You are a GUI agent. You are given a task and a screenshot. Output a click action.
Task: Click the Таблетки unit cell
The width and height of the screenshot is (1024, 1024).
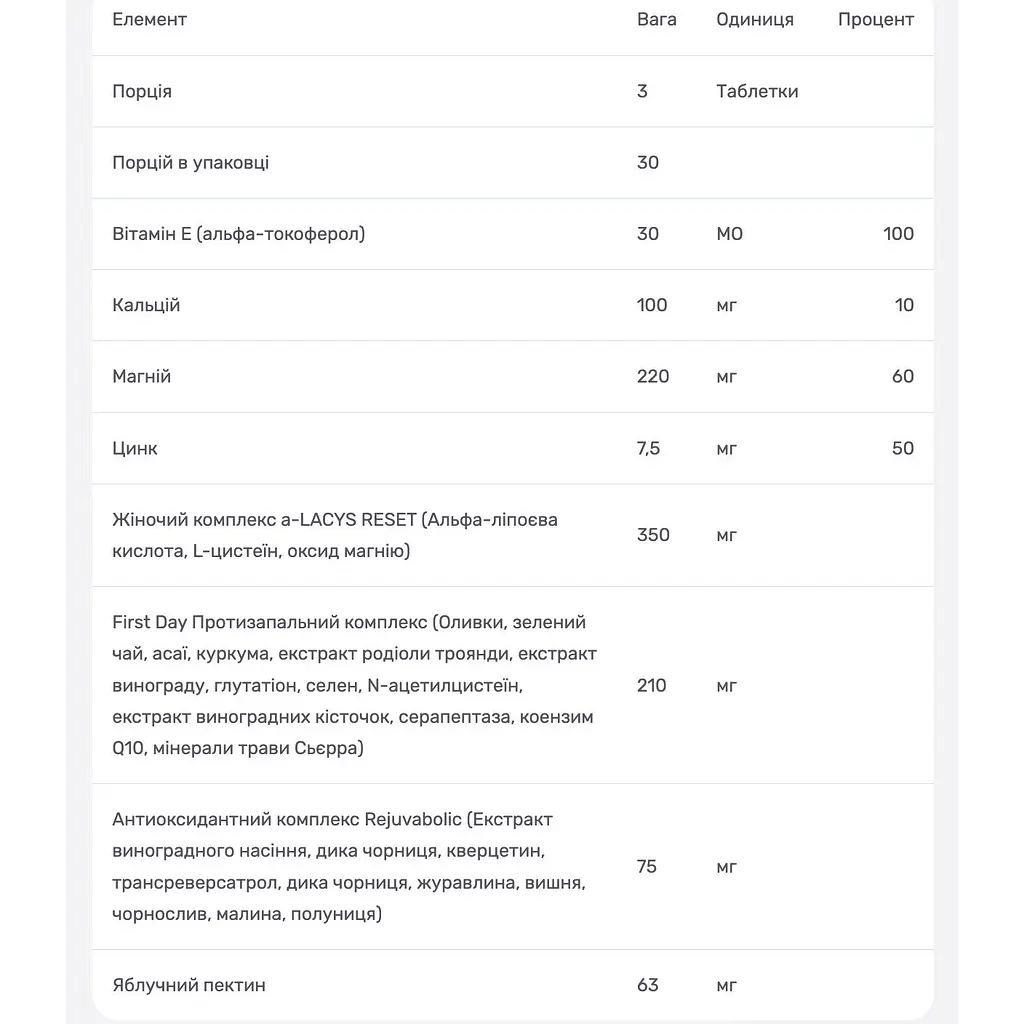click(x=757, y=91)
